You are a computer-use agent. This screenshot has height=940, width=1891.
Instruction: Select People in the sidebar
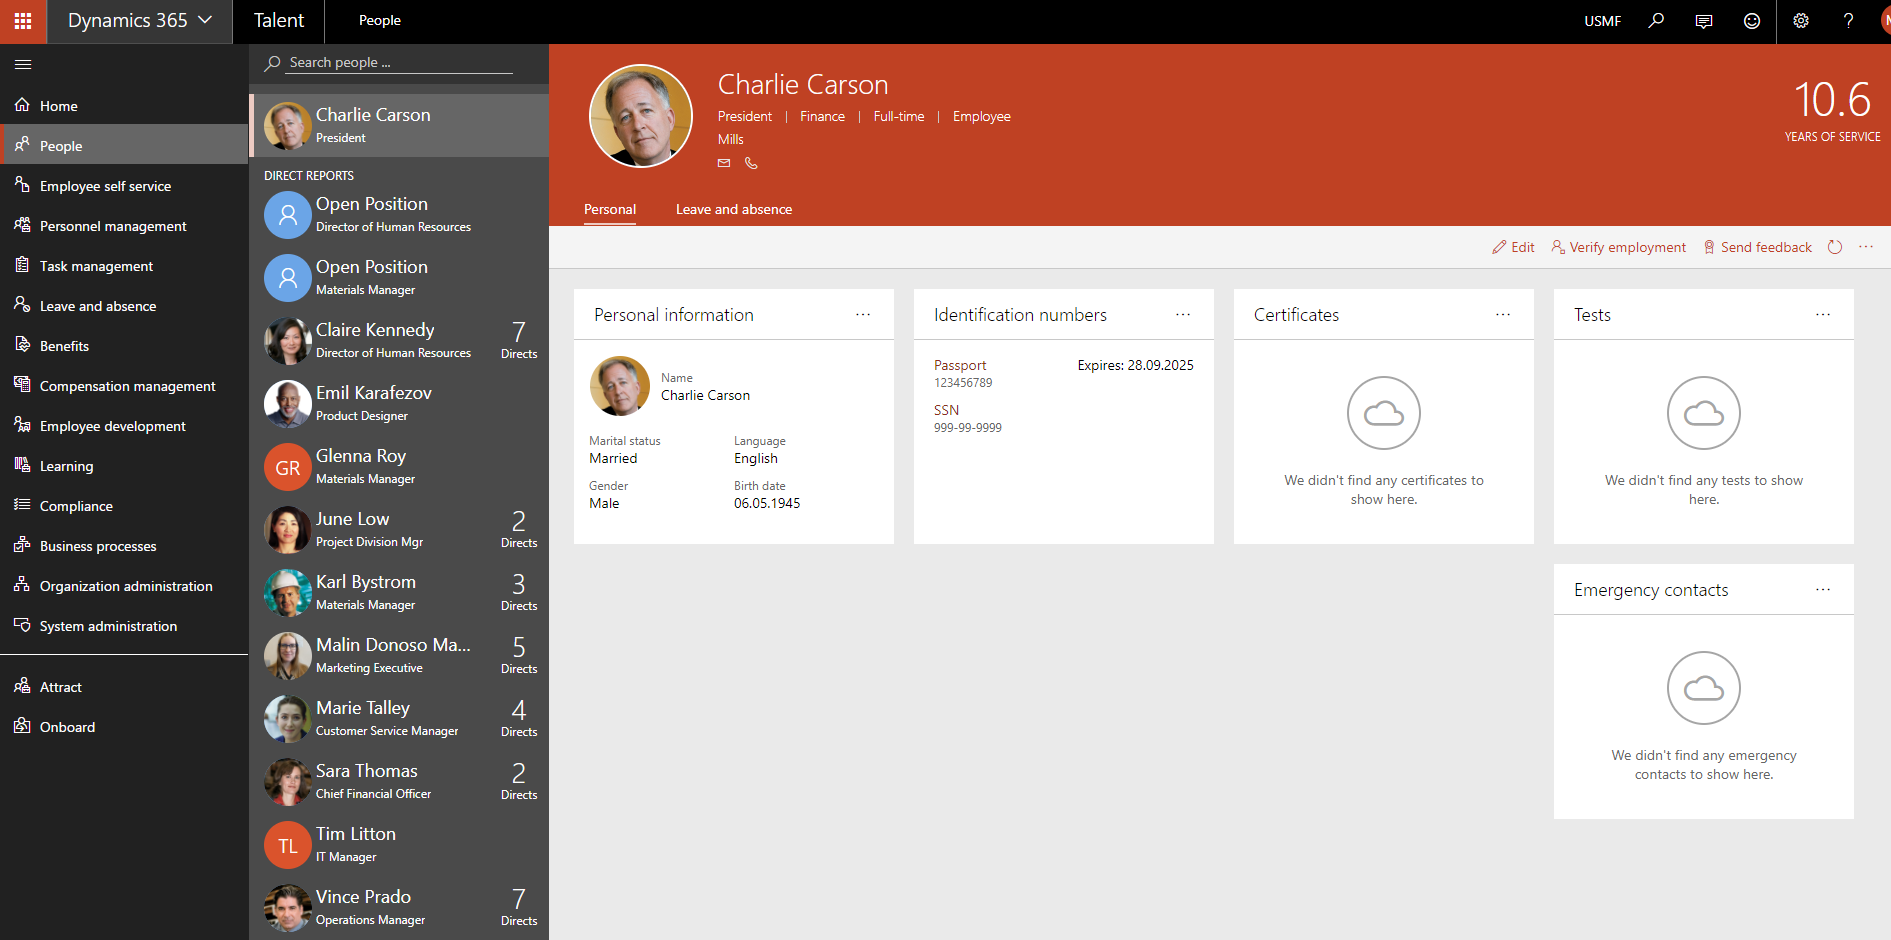[124, 145]
